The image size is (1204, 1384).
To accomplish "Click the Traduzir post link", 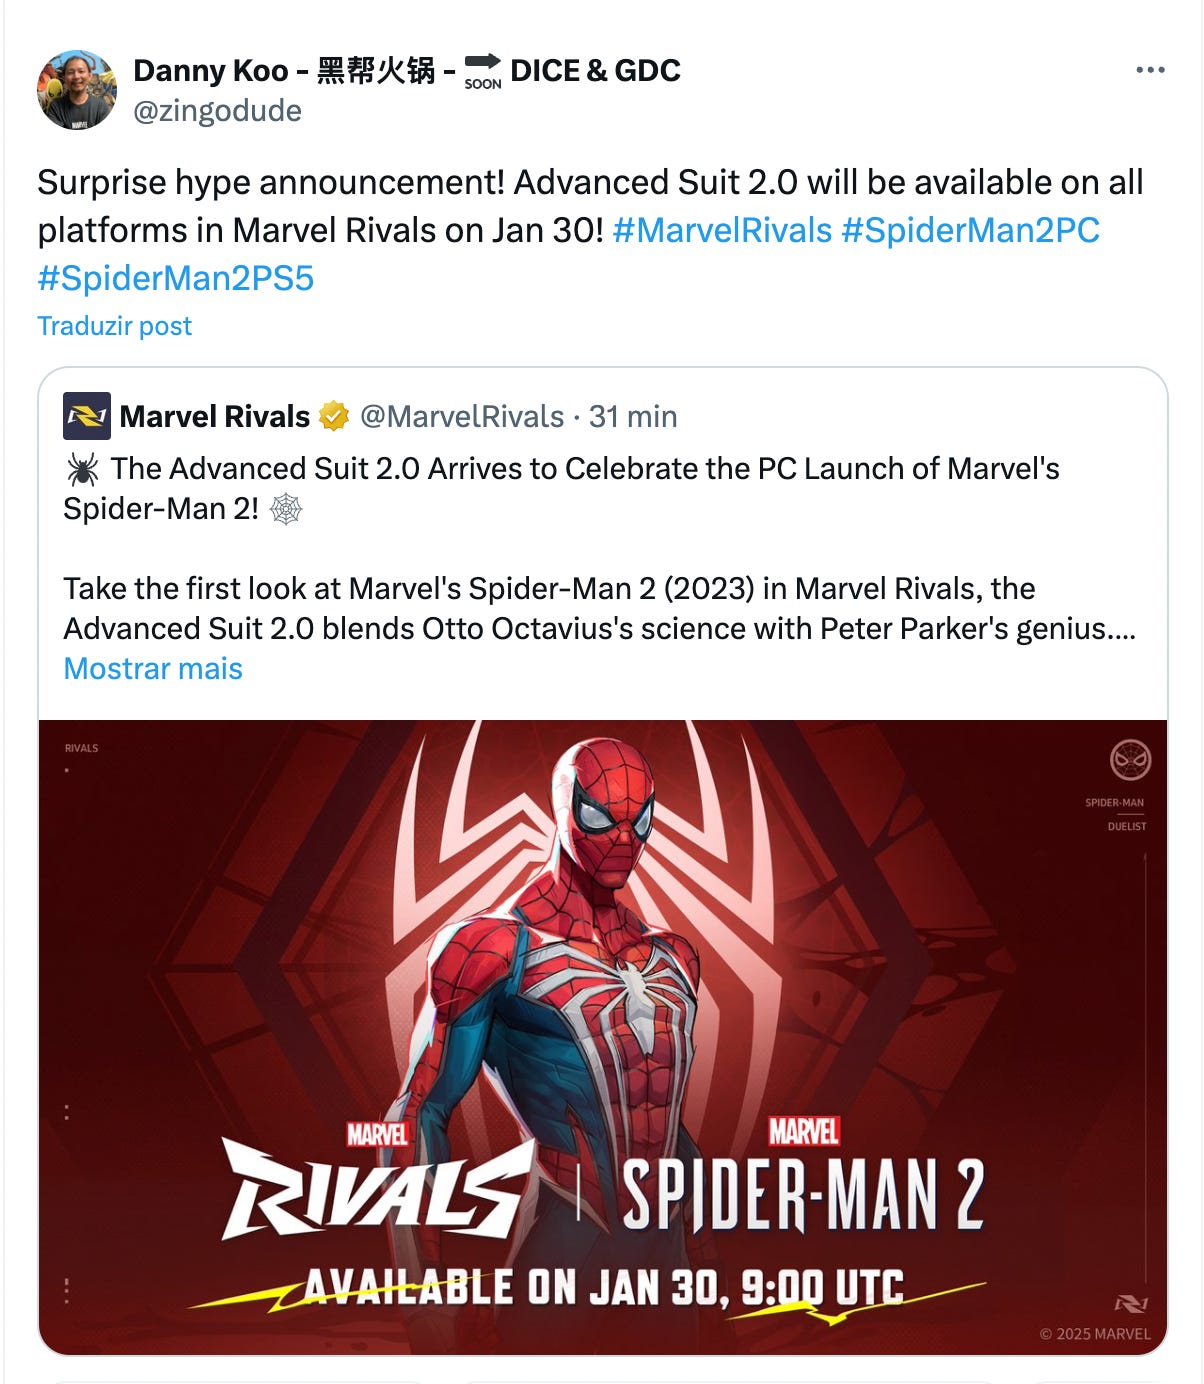I will click(114, 326).
